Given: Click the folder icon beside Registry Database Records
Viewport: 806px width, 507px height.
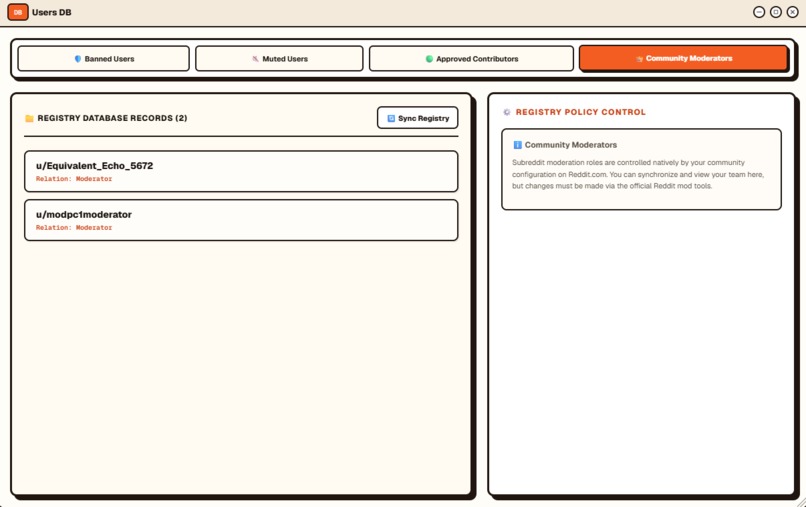Looking at the screenshot, I should click(x=29, y=118).
